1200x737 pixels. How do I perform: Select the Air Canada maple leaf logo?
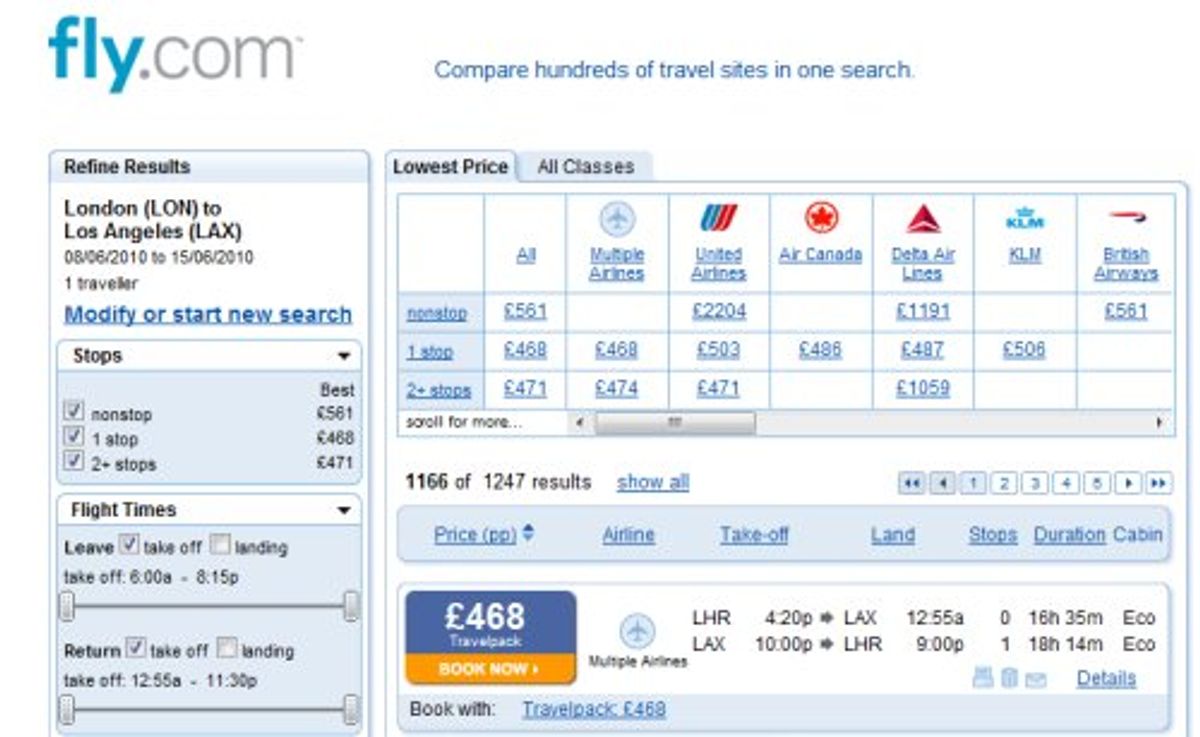click(x=823, y=218)
